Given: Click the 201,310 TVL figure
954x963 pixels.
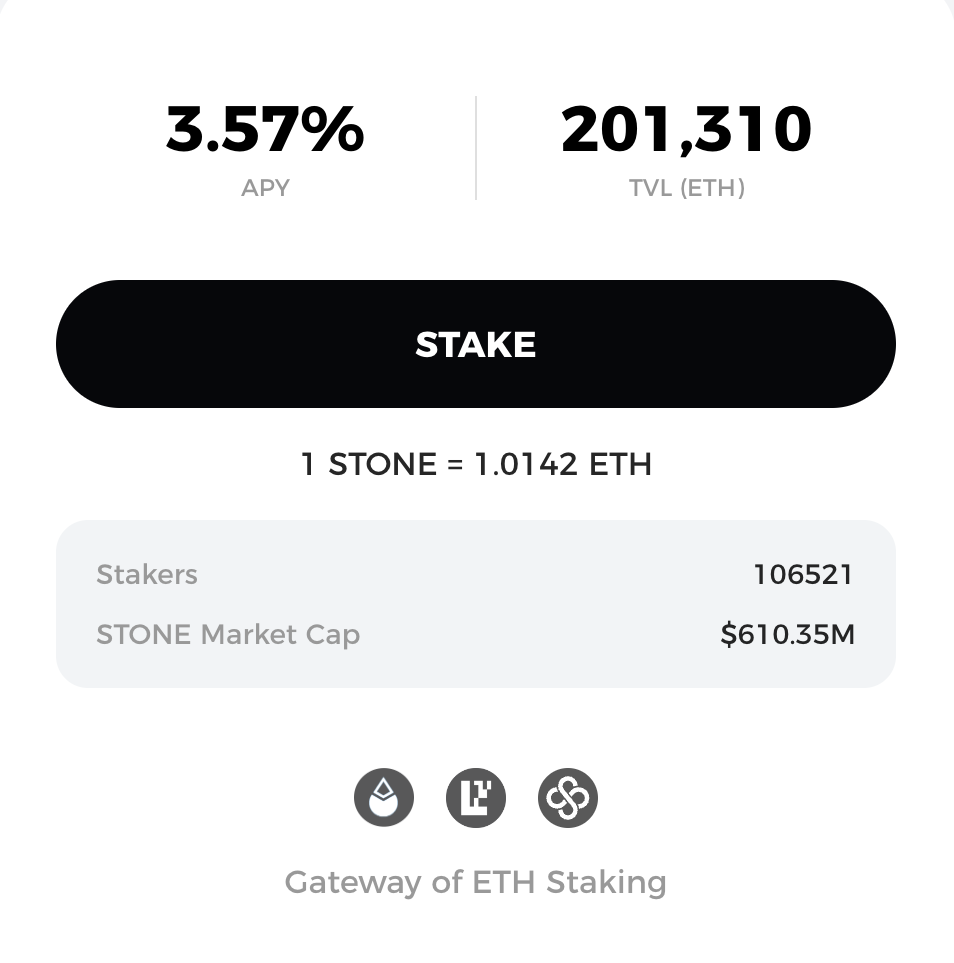Looking at the screenshot, I should pyautogui.click(x=688, y=129).
